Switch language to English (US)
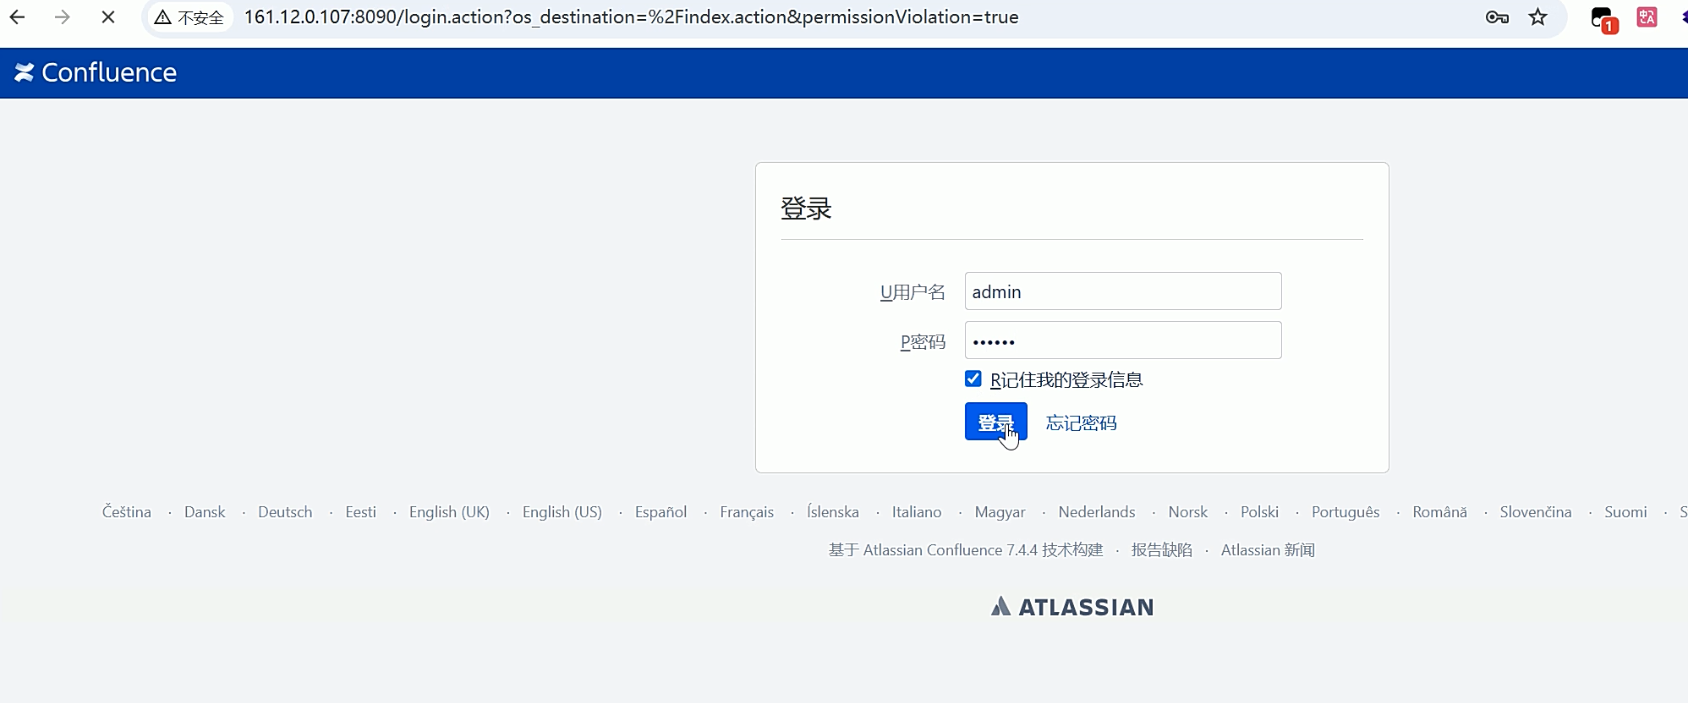Image resolution: width=1688 pixels, height=703 pixels. [x=562, y=511]
